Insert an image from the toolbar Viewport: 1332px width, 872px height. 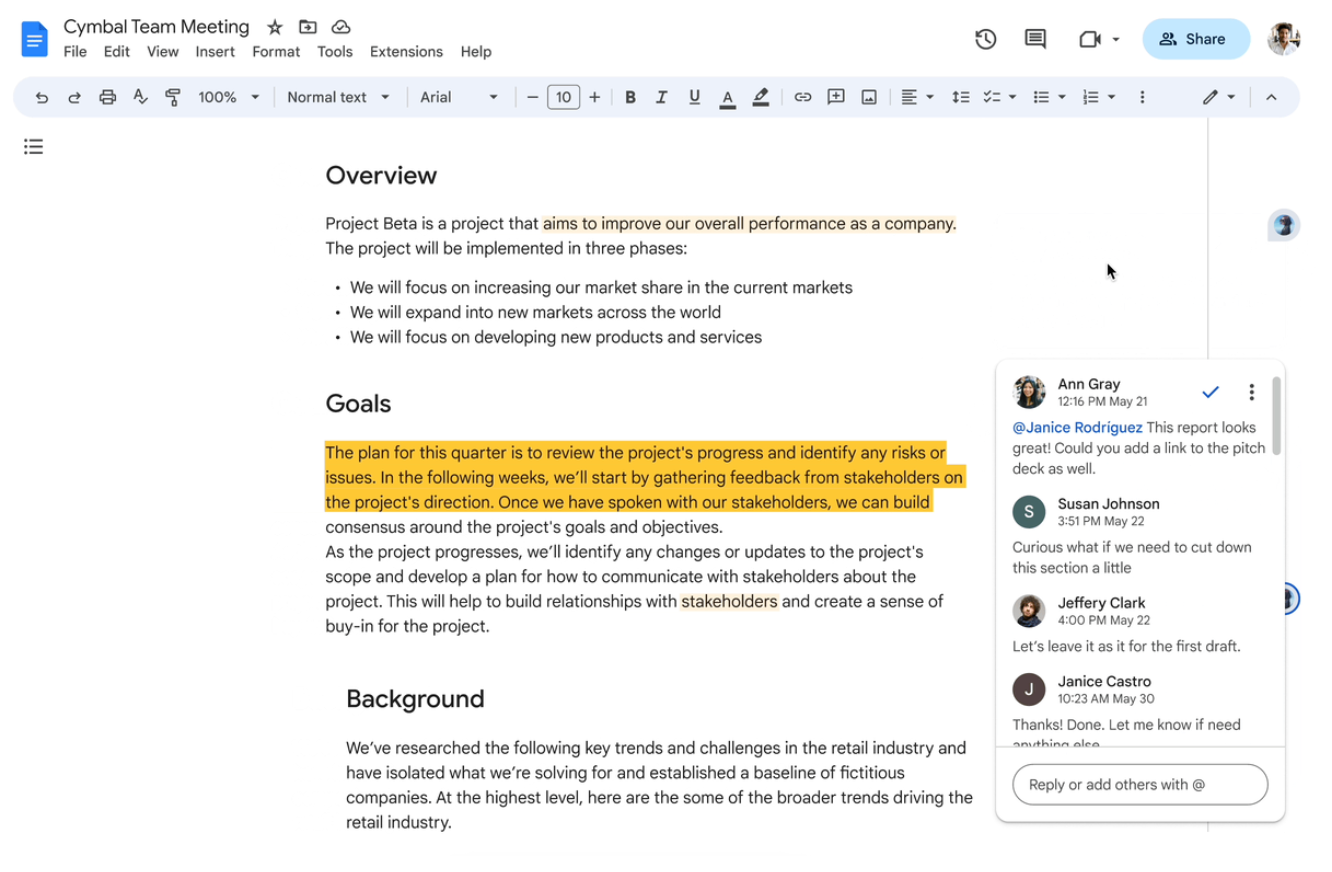coord(869,97)
